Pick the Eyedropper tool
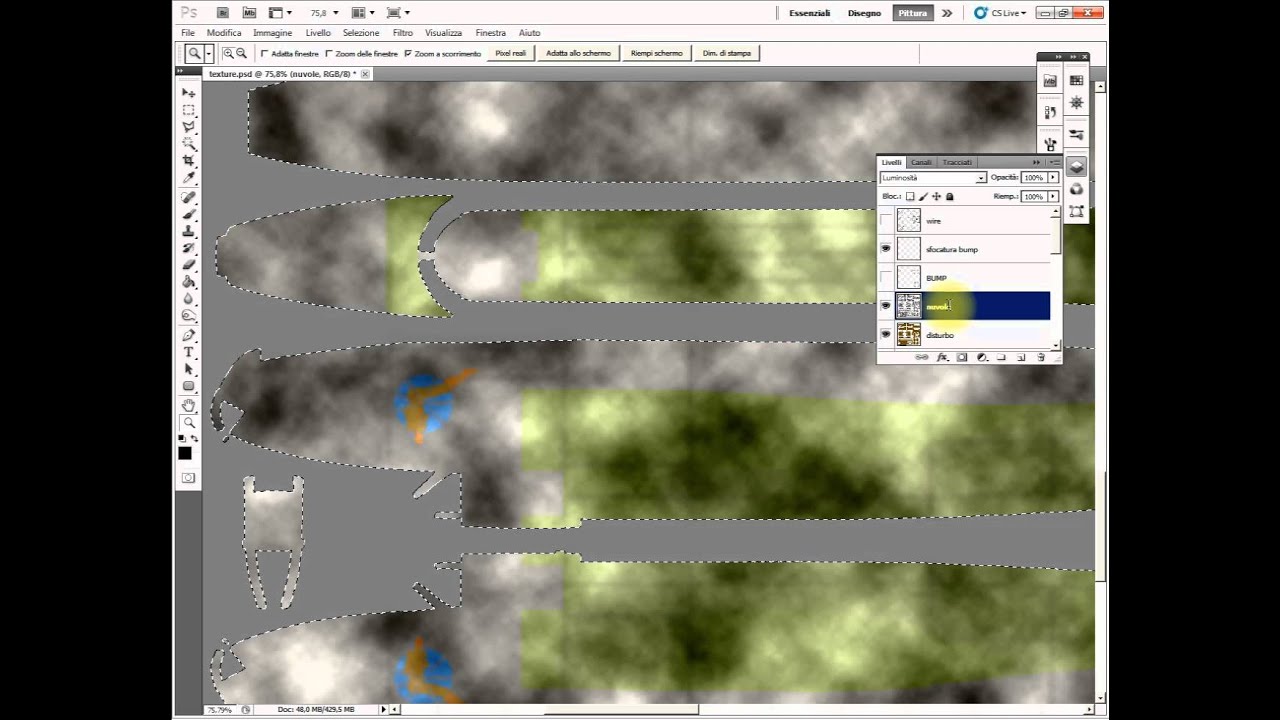 coord(188,178)
